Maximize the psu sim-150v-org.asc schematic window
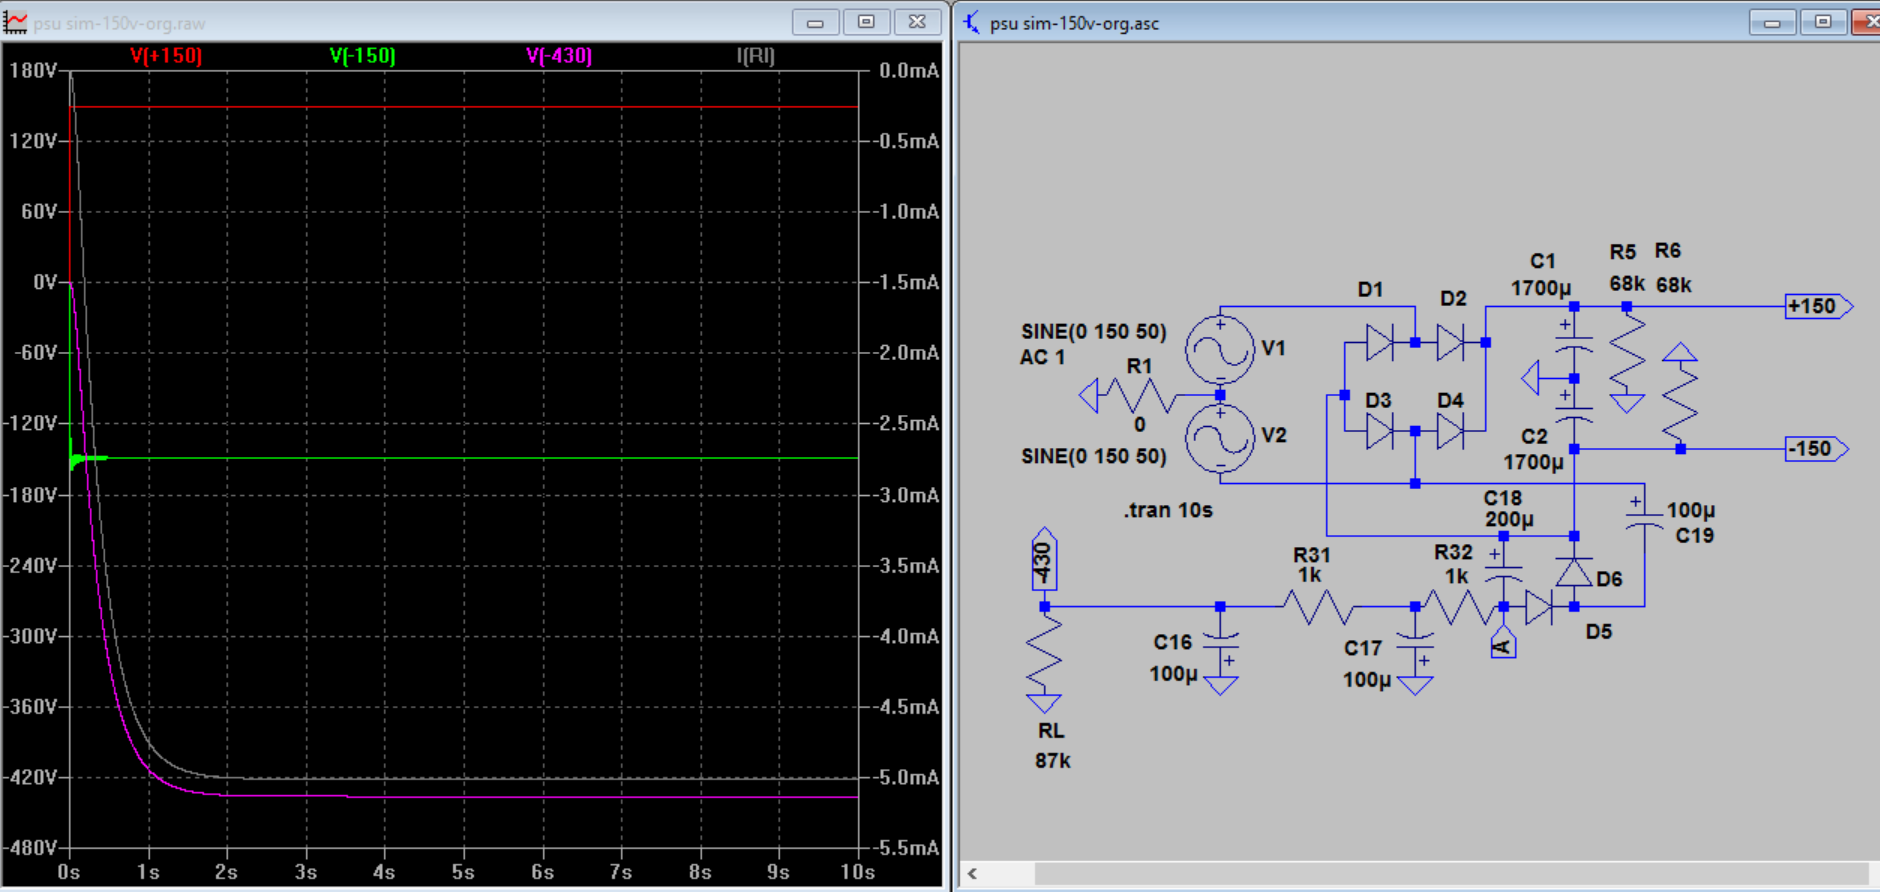1880x892 pixels. click(x=1823, y=22)
